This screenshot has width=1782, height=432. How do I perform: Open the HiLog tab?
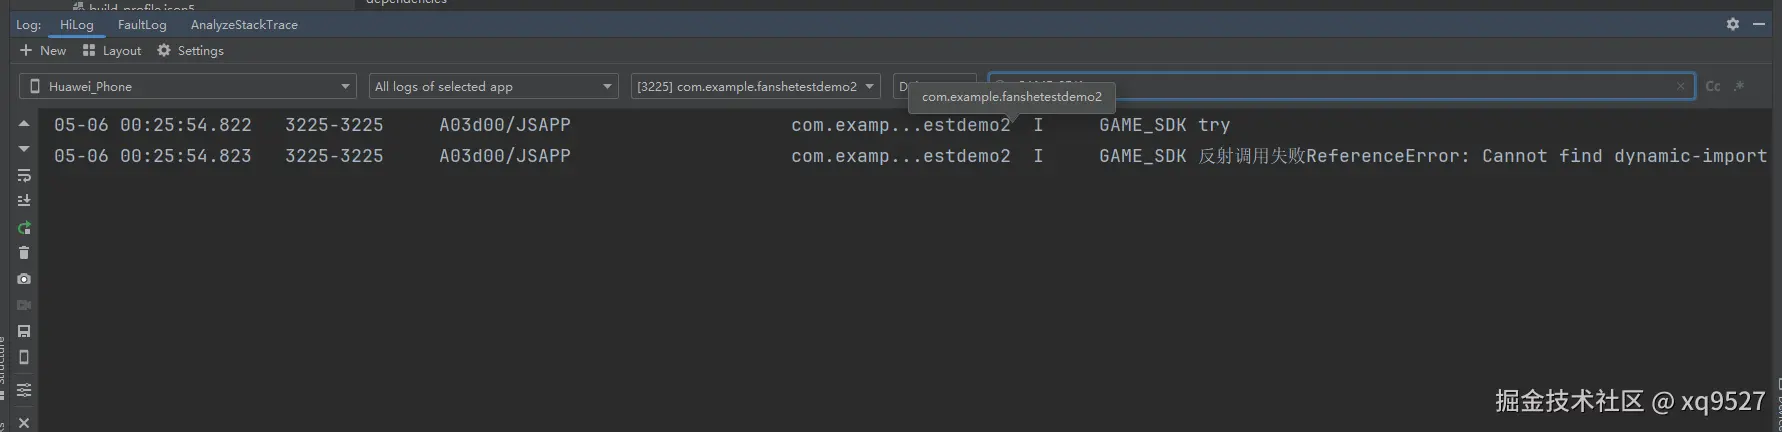pyautogui.click(x=77, y=24)
